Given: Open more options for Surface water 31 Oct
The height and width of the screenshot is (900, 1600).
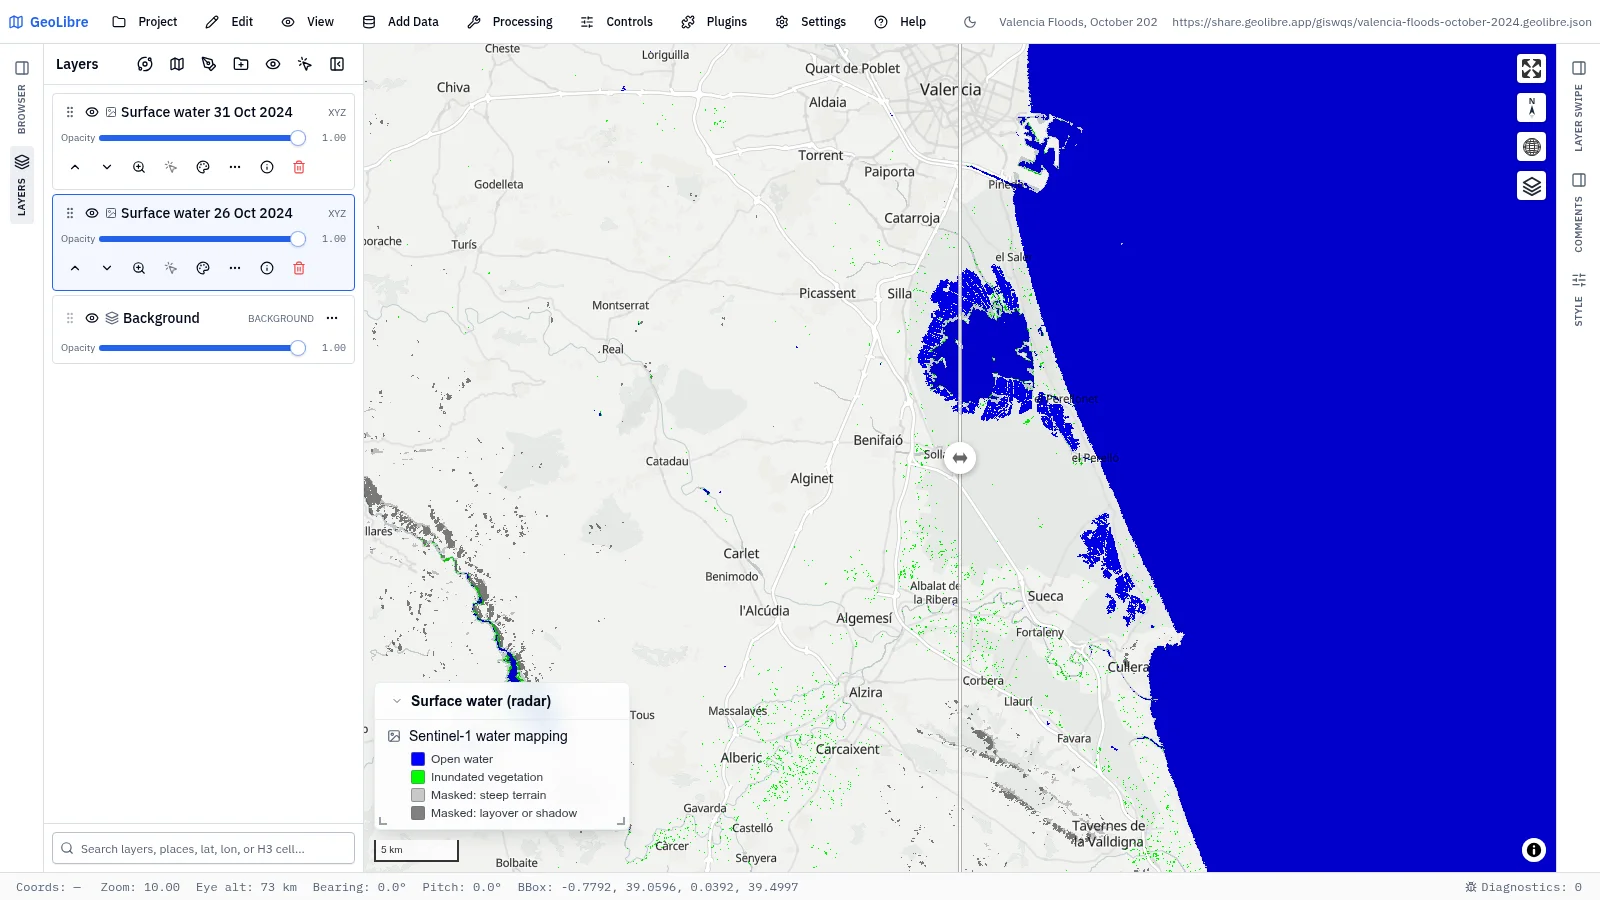Looking at the screenshot, I should (x=235, y=167).
